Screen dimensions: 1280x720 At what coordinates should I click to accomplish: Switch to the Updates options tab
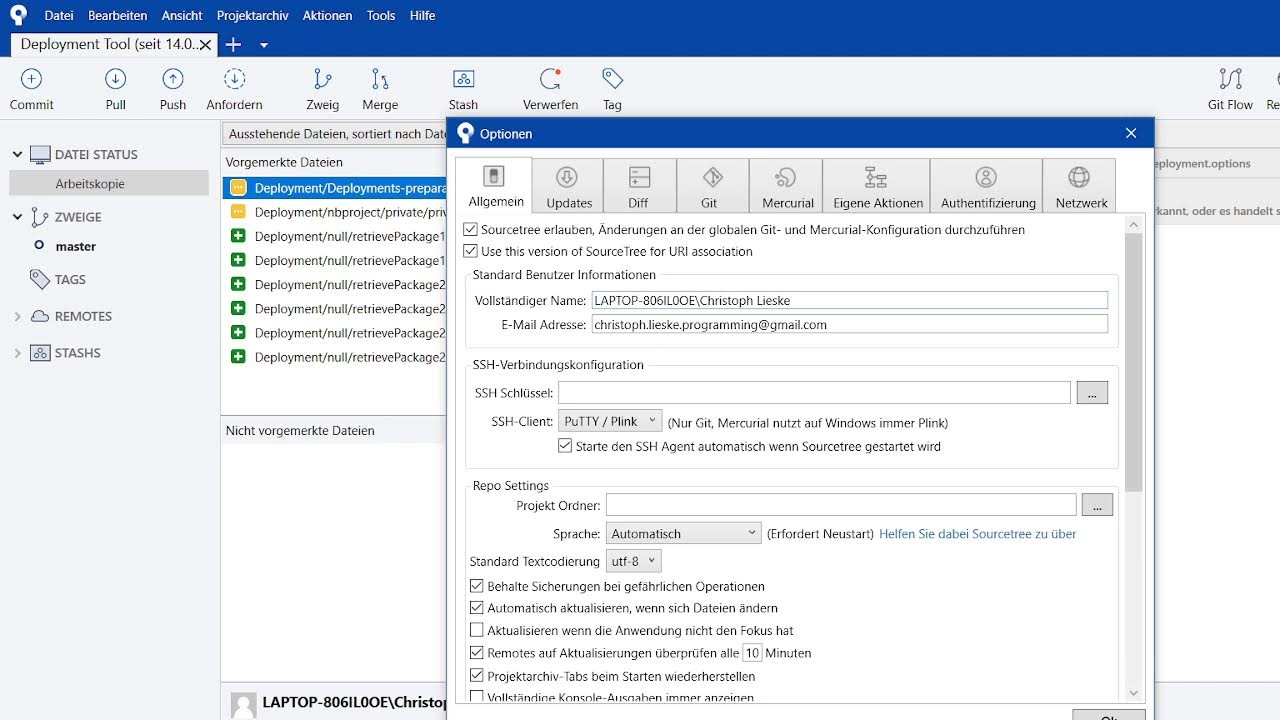click(569, 186)
